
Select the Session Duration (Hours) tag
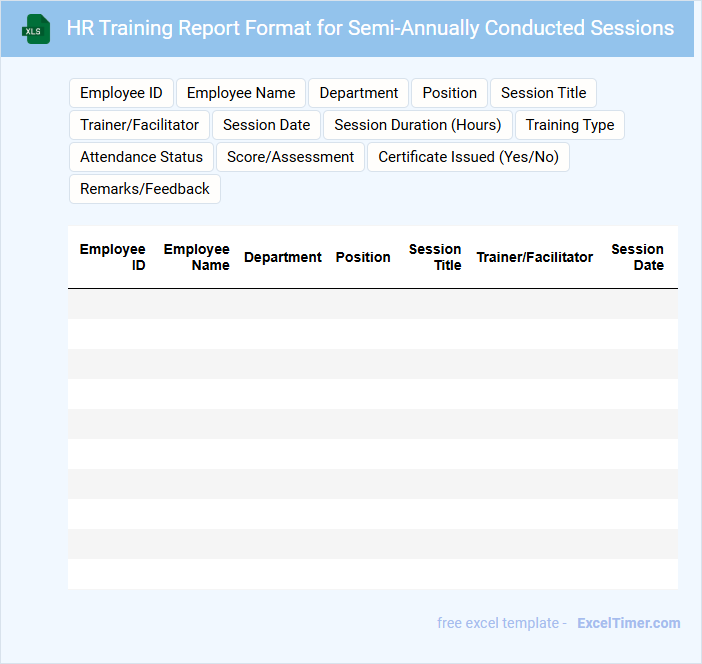(417, 125)
